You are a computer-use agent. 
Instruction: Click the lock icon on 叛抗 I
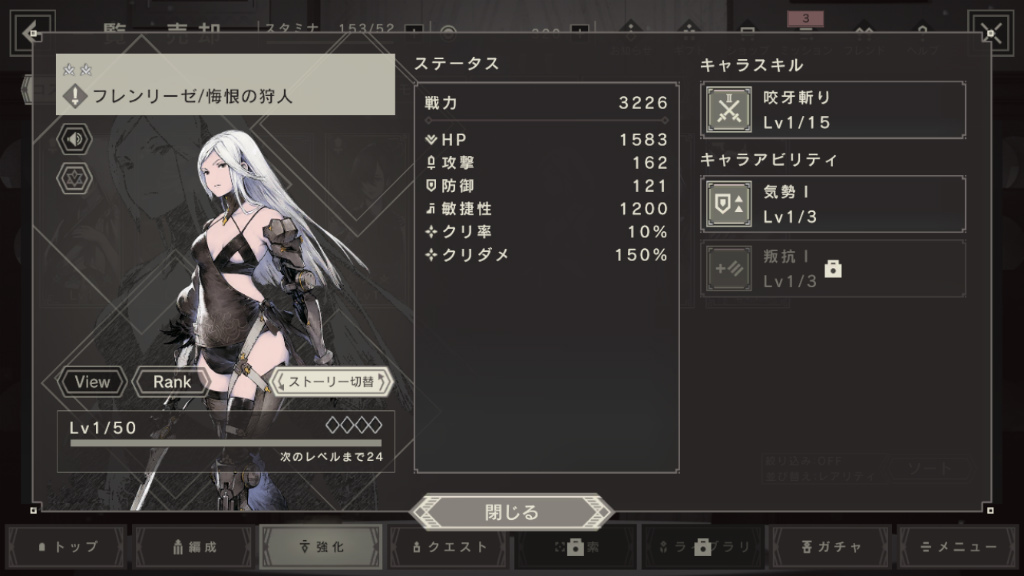pos(833,268)
